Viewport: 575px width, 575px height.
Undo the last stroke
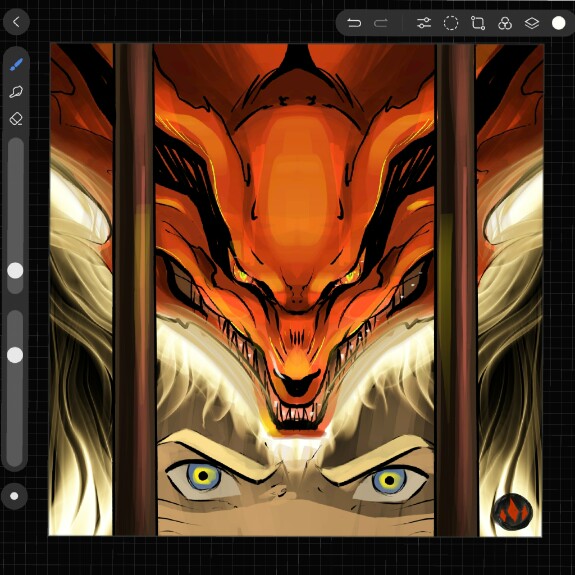point(354,23)
